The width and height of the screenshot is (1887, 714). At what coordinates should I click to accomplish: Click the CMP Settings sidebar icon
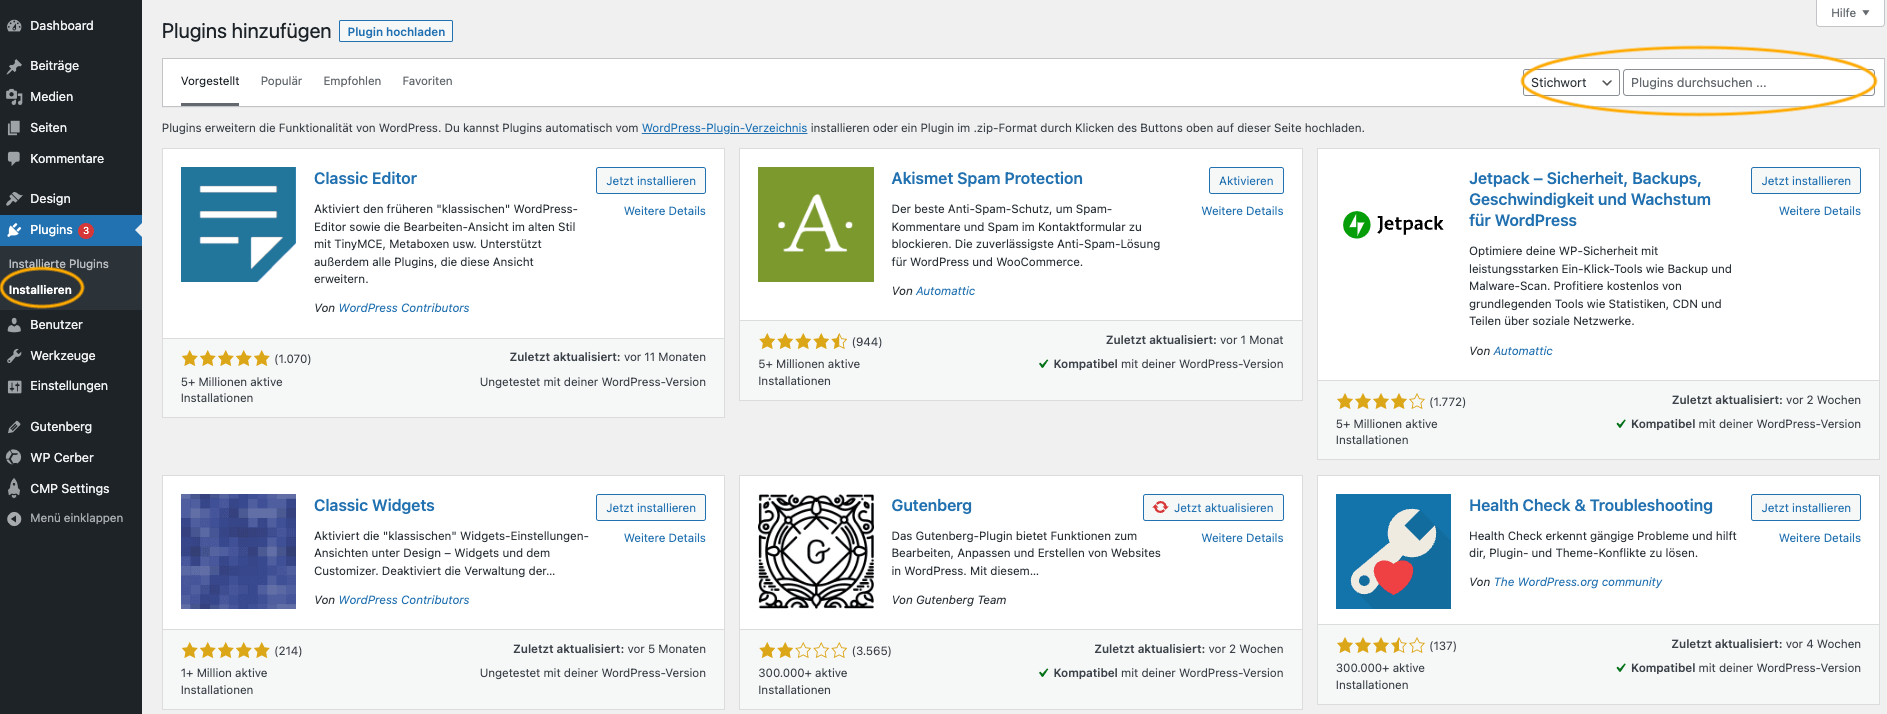(x=14, y=489)
